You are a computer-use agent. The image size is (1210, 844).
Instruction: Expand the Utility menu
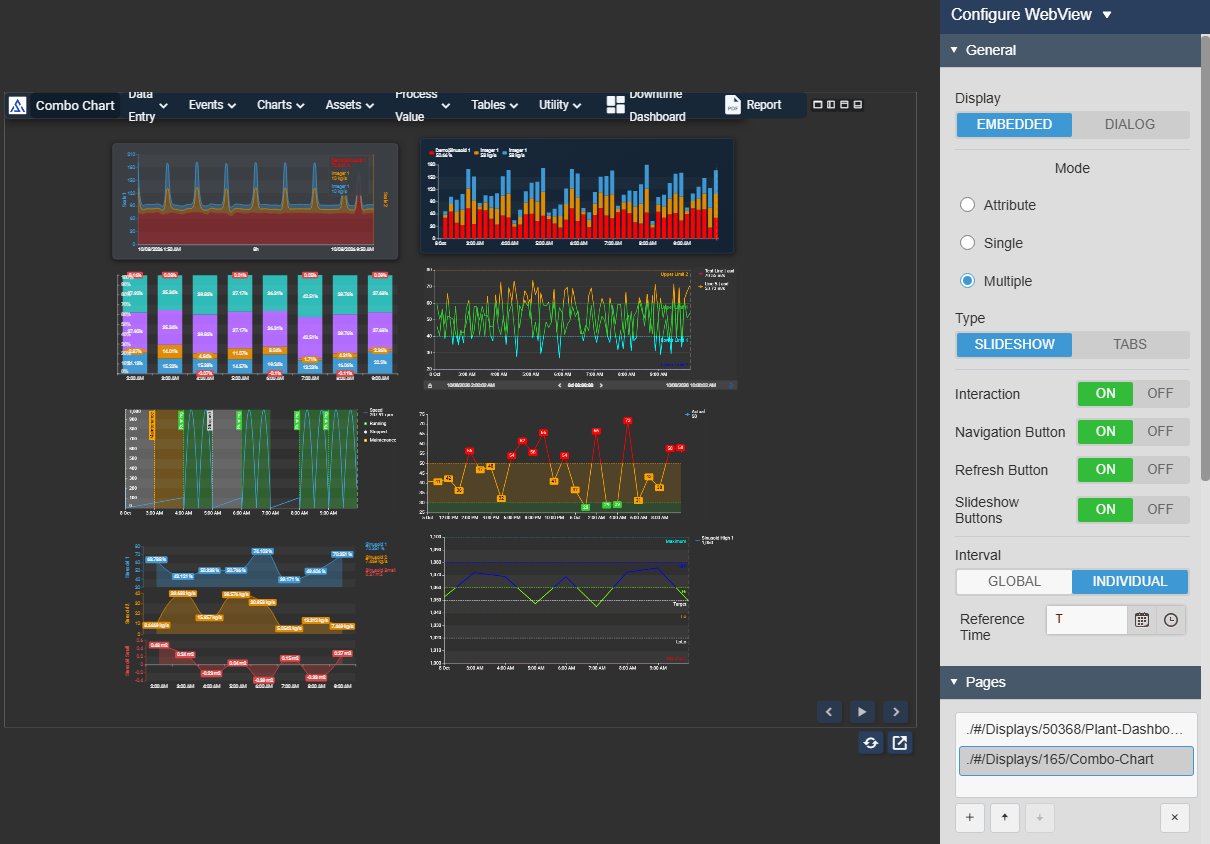(x=561, y=105)
